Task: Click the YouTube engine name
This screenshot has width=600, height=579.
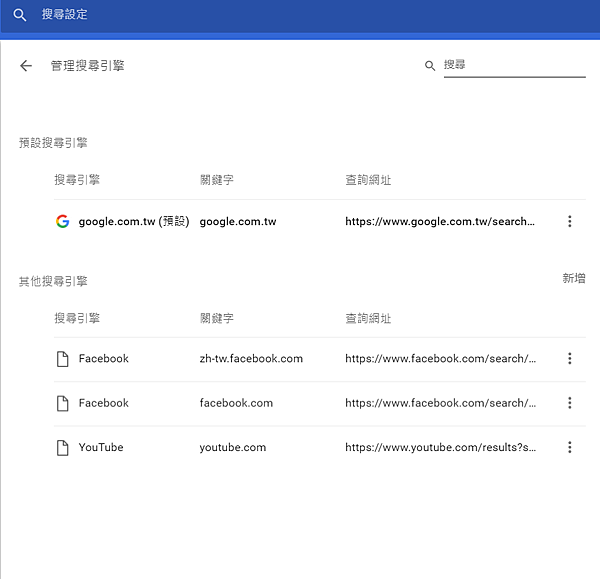Action: point(101,447)
